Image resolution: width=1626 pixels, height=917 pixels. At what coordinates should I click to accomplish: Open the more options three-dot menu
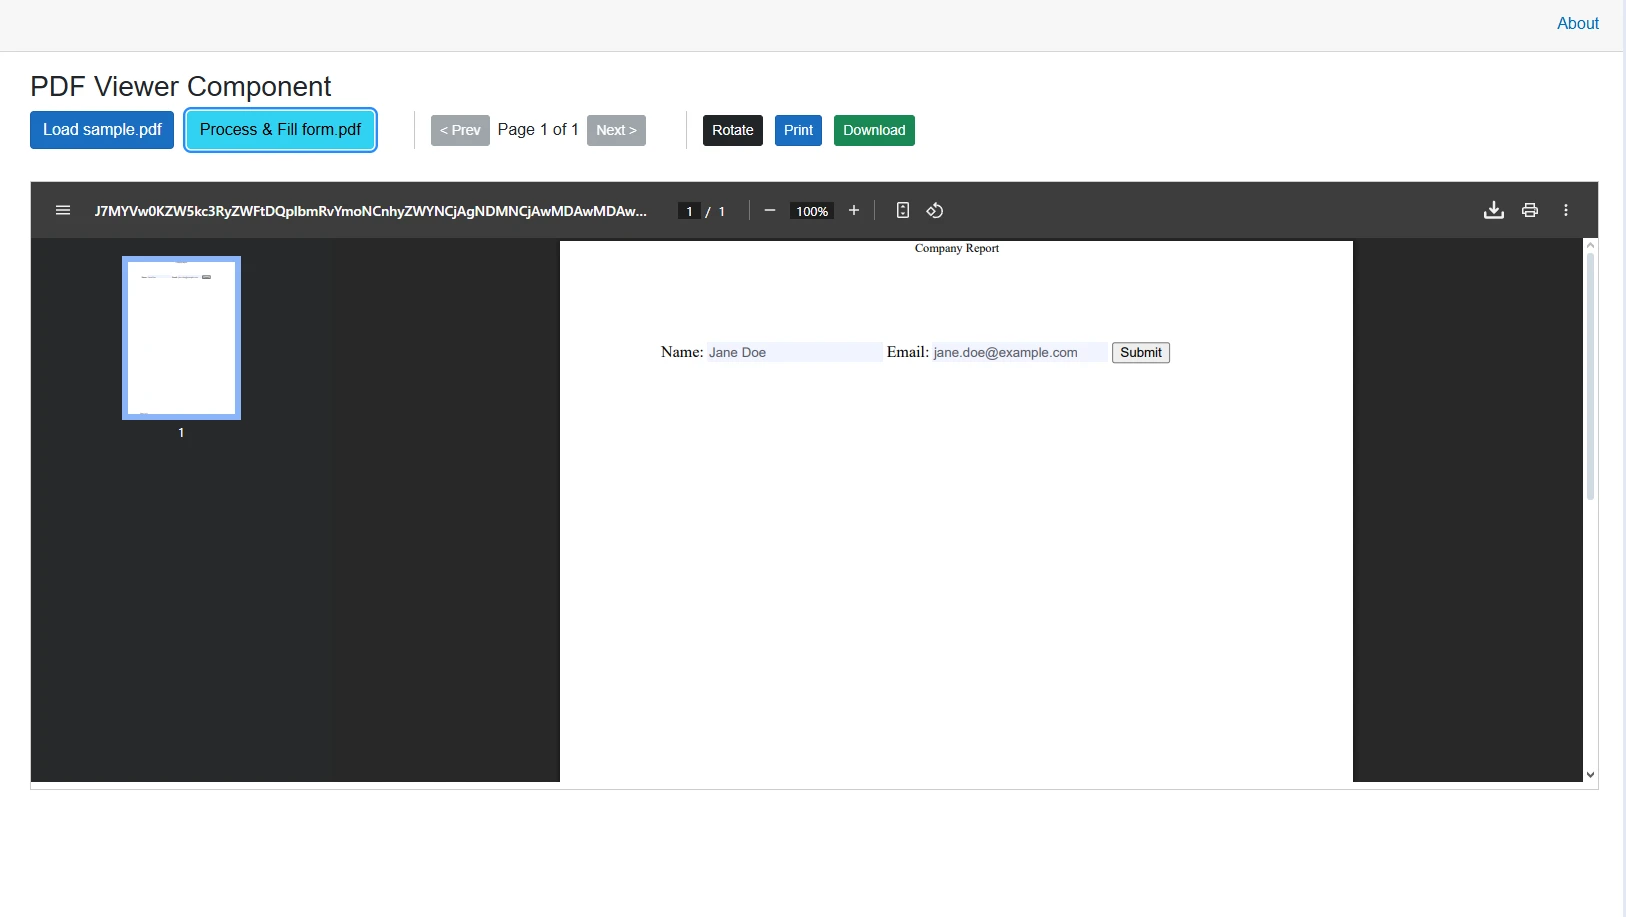pos(1566,210)
